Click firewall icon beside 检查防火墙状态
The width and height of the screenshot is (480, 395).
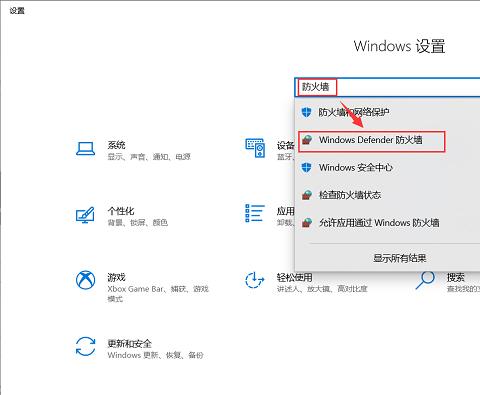(x=307, y=195)
